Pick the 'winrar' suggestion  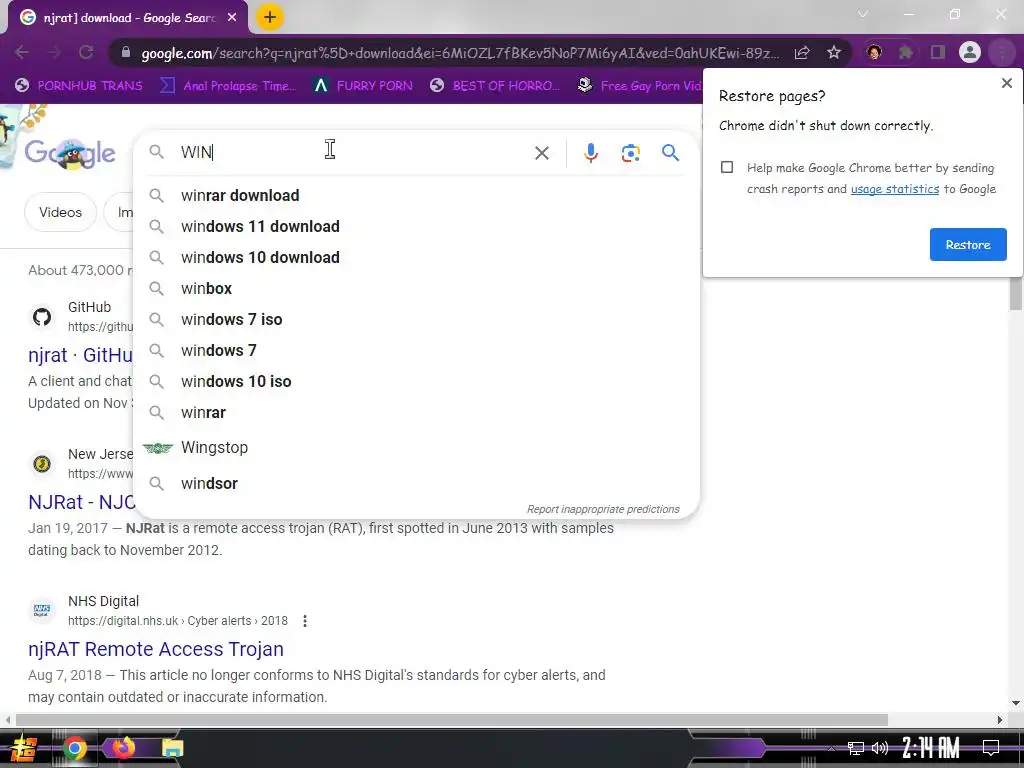[416, 413]
